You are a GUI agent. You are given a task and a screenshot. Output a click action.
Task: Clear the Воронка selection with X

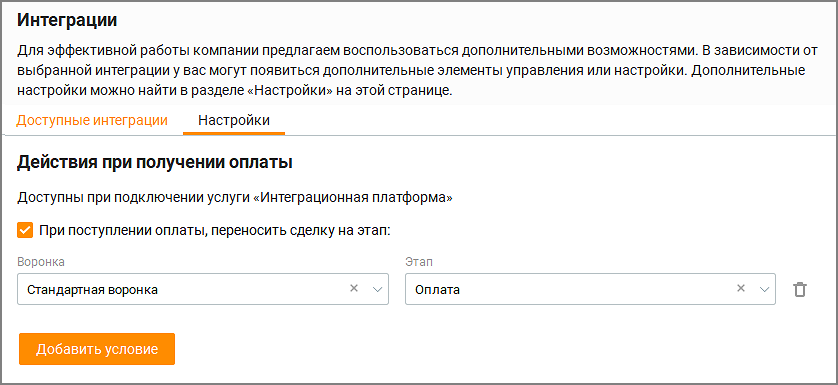(x=353, y=288)
